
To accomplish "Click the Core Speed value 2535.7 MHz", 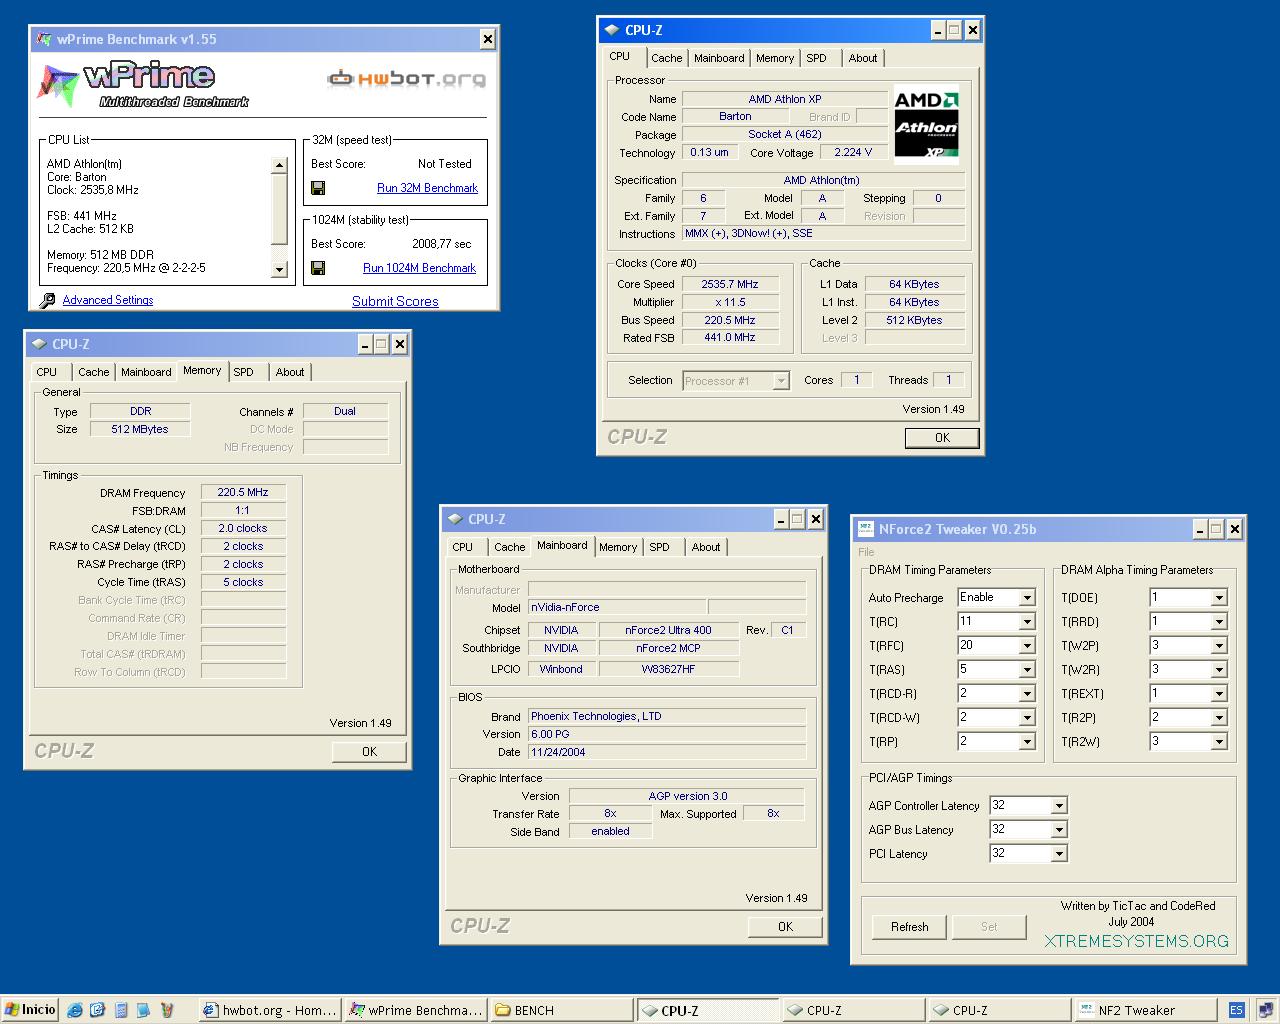I will click(x=730, y=284).
